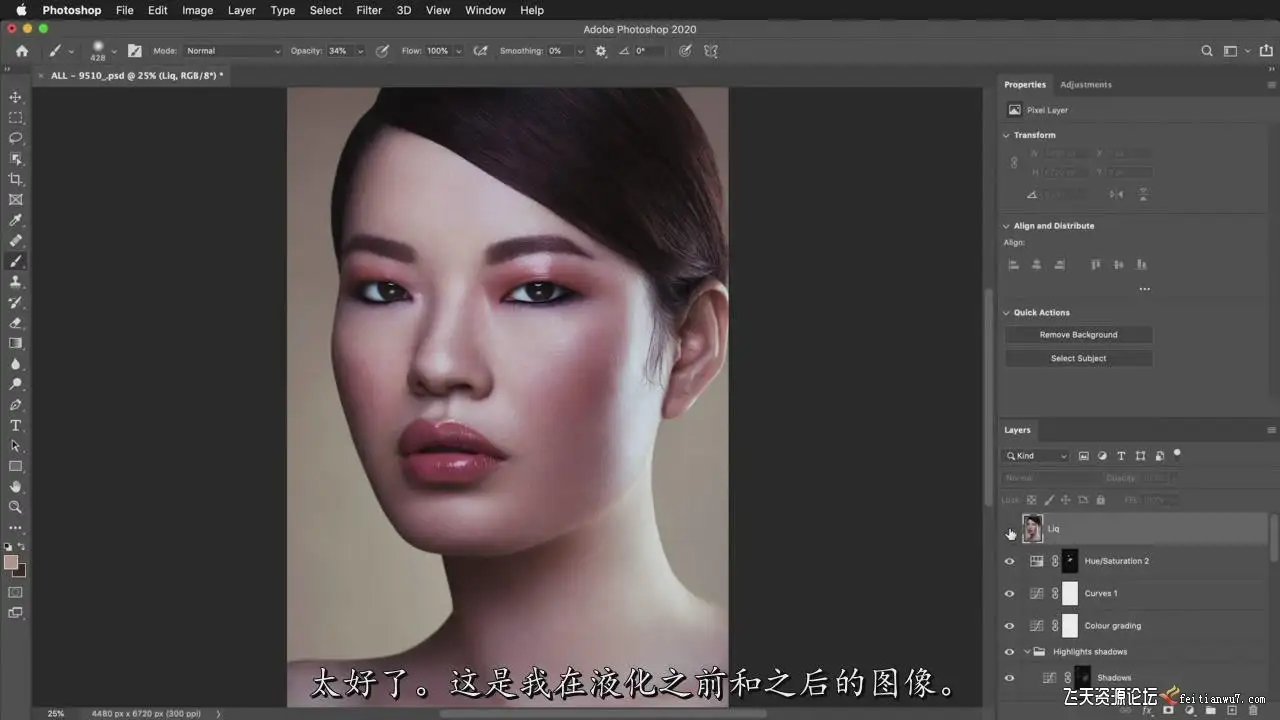Click the Remove Background button
The height and width of the screenshot is (720, 1280).
1078,335
